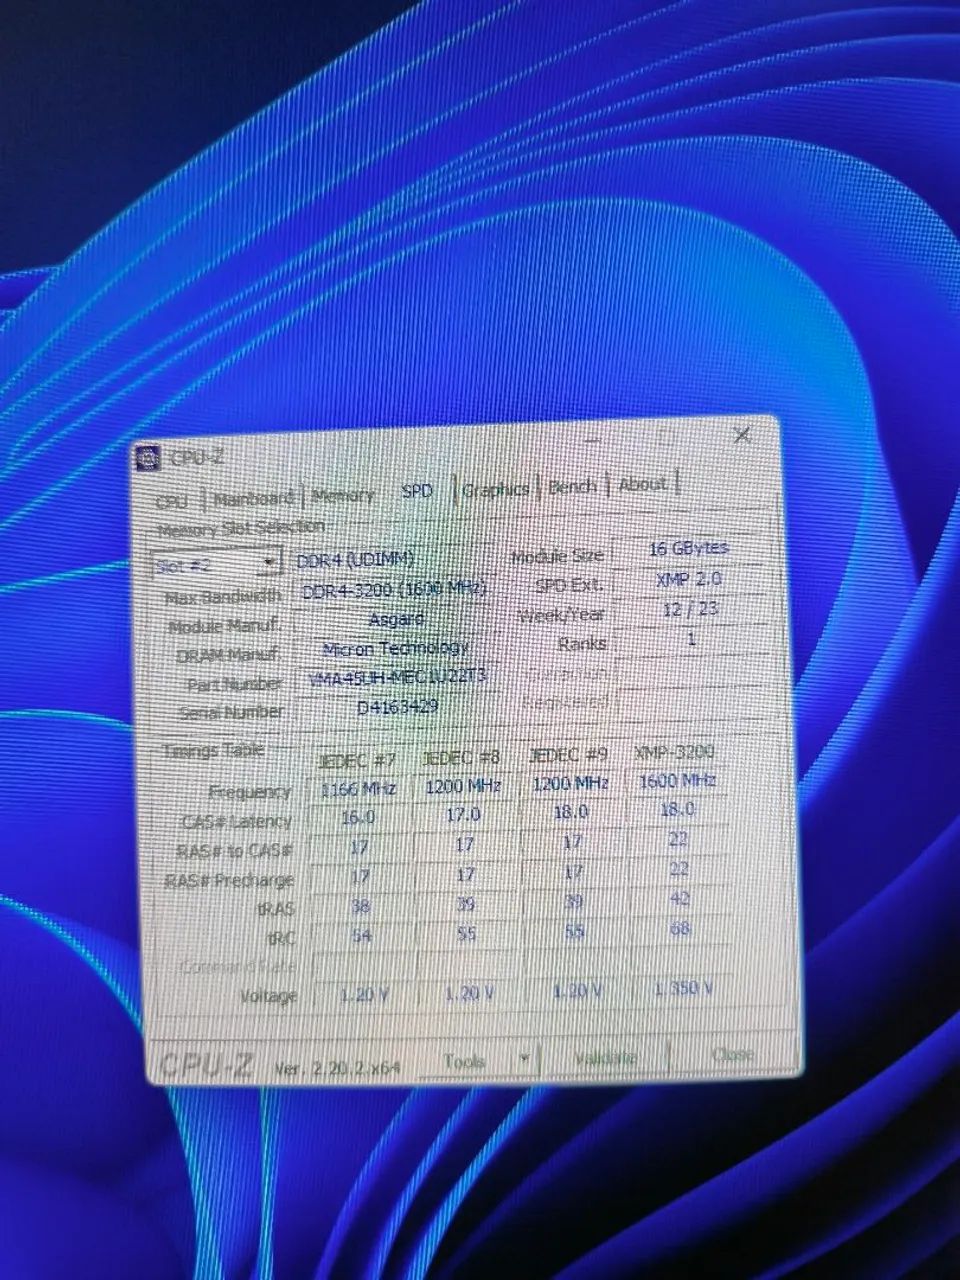Click the Close button at the bottom
This screenshot has height=1280, width=960.
tap(731, 1054)
